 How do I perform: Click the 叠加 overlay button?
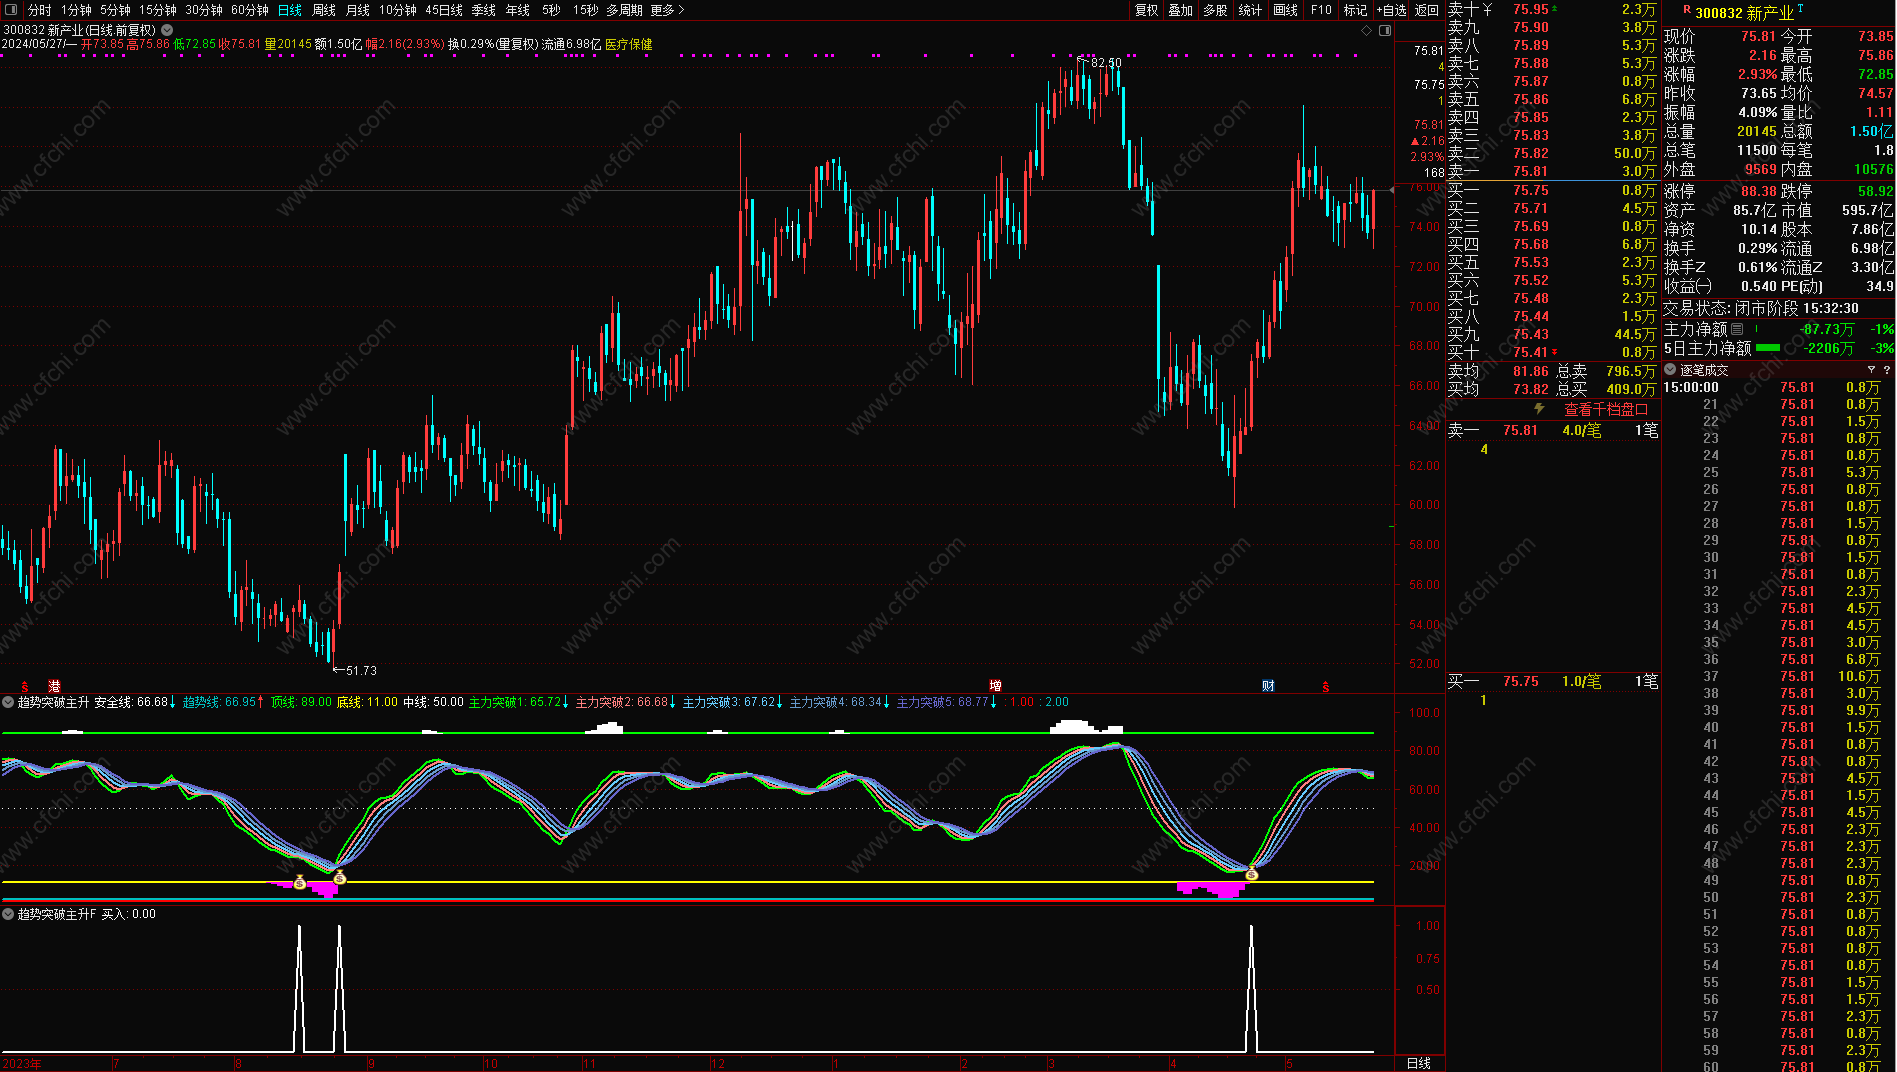(1181, 10)
